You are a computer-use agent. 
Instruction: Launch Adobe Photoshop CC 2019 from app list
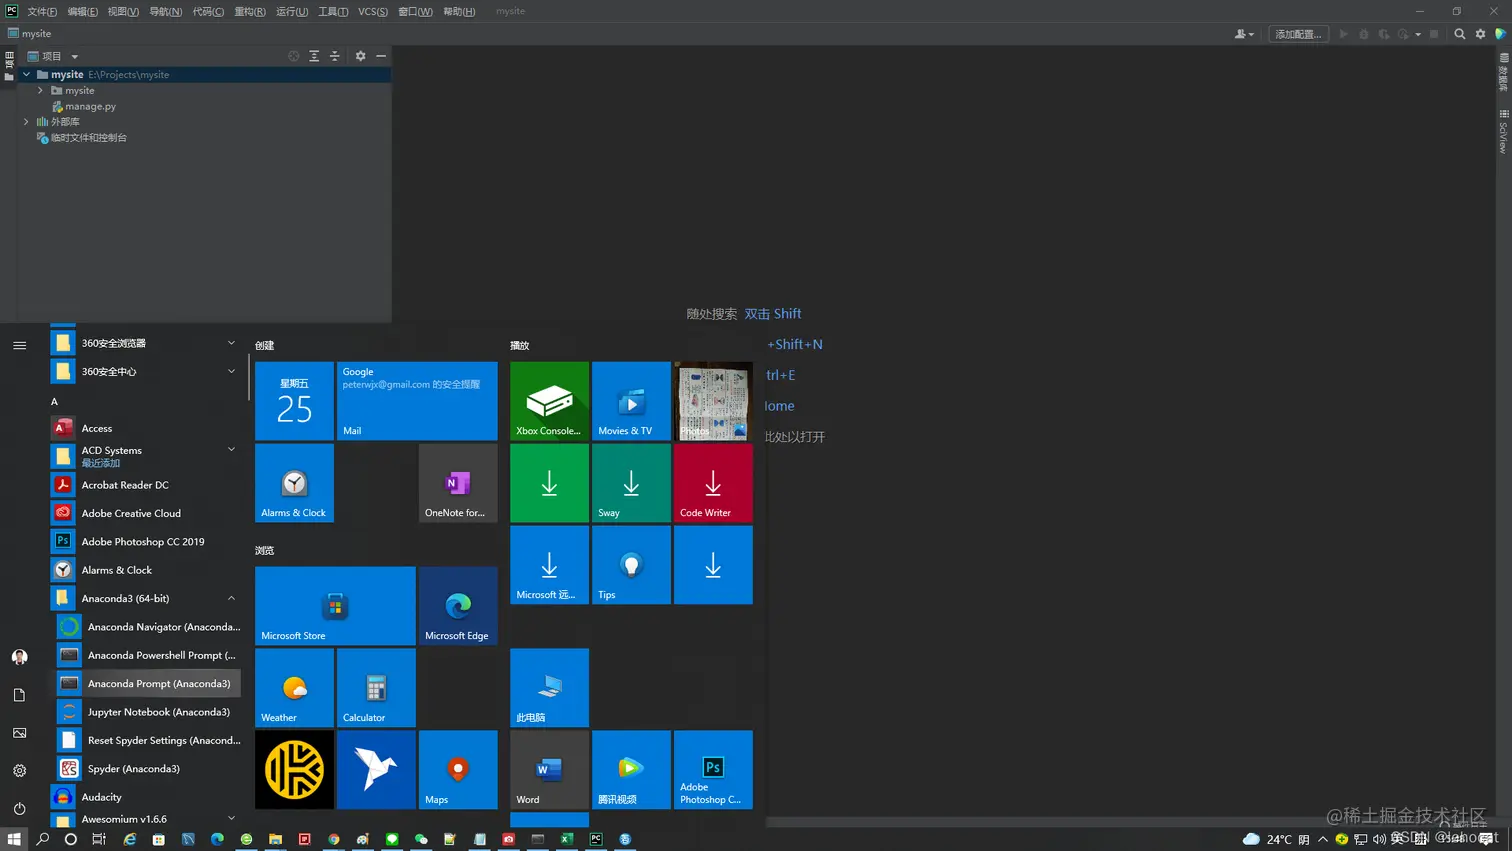(x=145, y=541)
